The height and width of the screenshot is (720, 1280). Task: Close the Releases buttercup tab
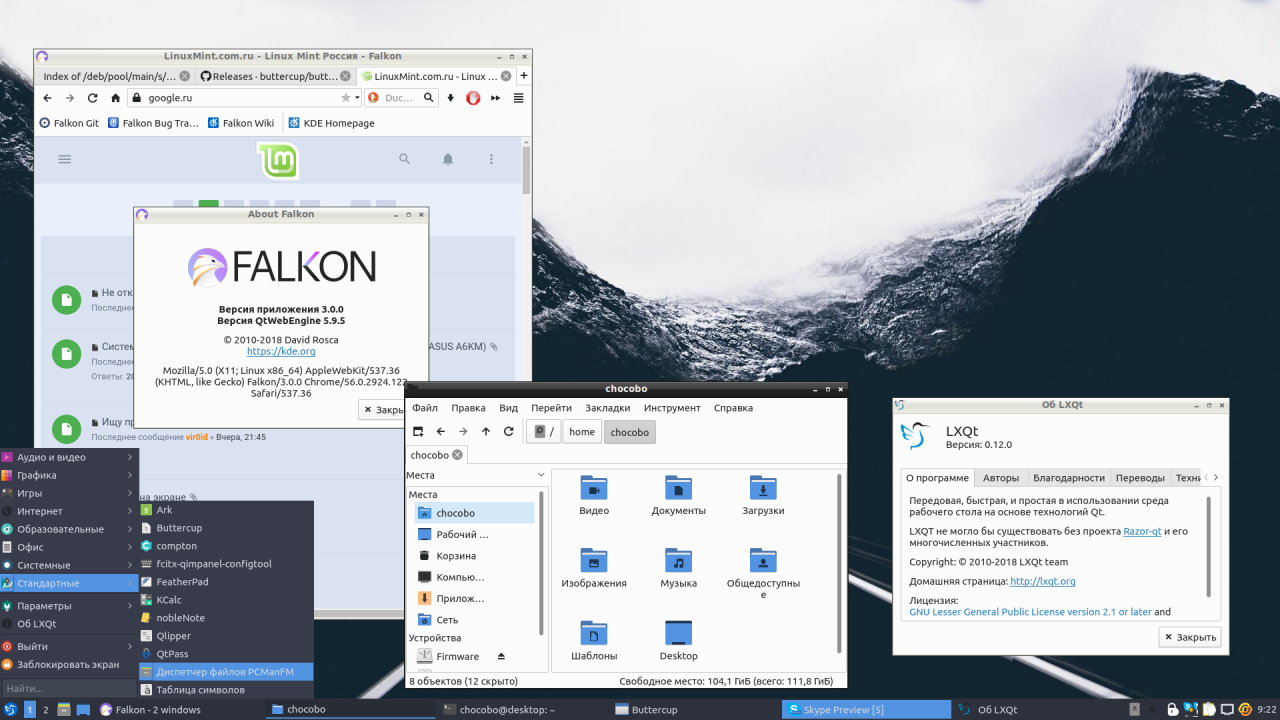point(345,76)
